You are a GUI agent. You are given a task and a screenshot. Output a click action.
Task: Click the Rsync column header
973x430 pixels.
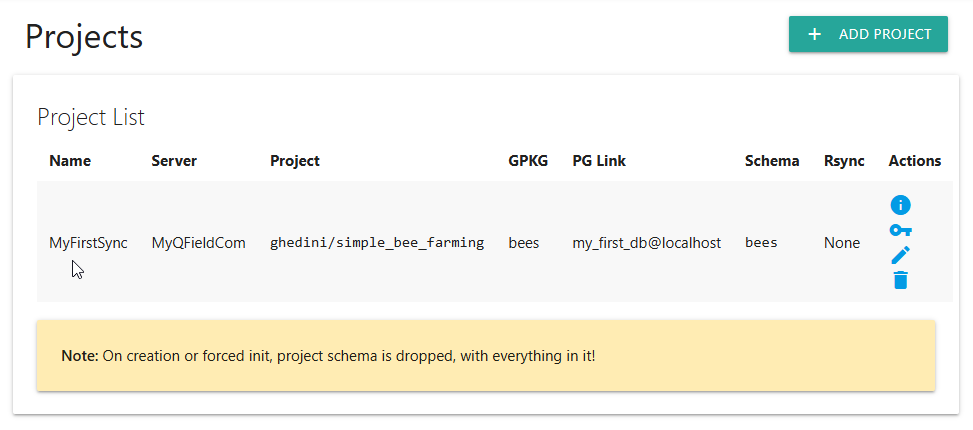coord(844,161)
